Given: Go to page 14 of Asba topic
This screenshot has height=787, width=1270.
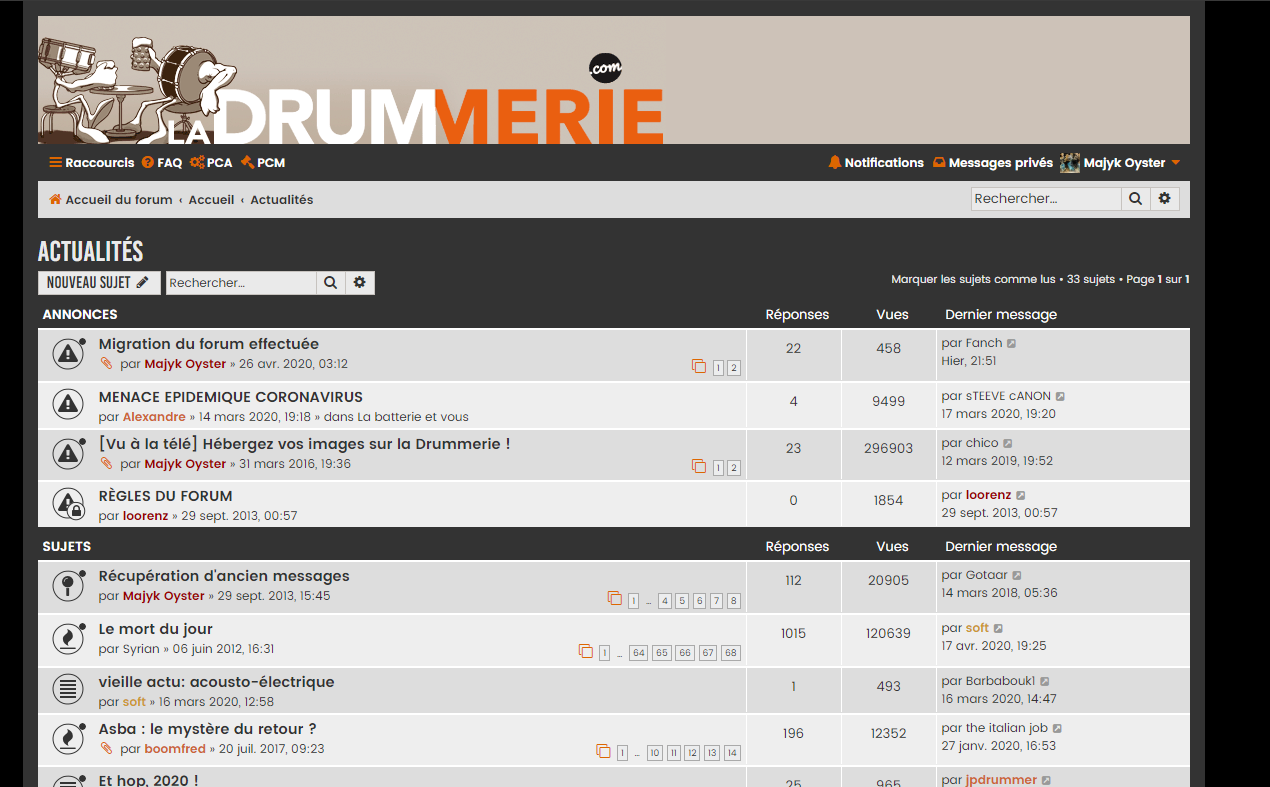Looking at the screenshot, I should click(x=733, y=753).
